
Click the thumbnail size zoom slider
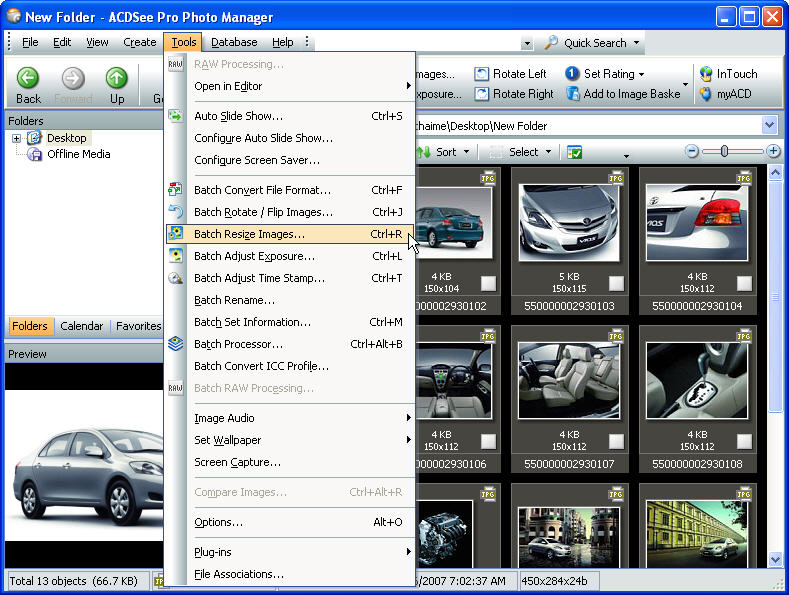(x=725, y=151)
